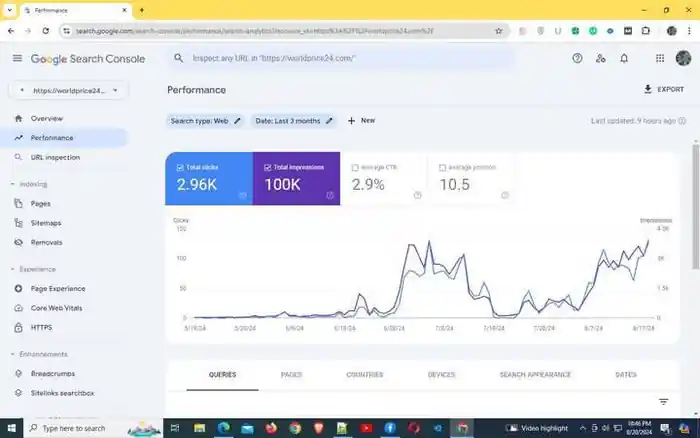Image resolution: width=700 pixels, height=438 pixels.
Task: Show hidden system tray icons
Action: pos(583,428)
